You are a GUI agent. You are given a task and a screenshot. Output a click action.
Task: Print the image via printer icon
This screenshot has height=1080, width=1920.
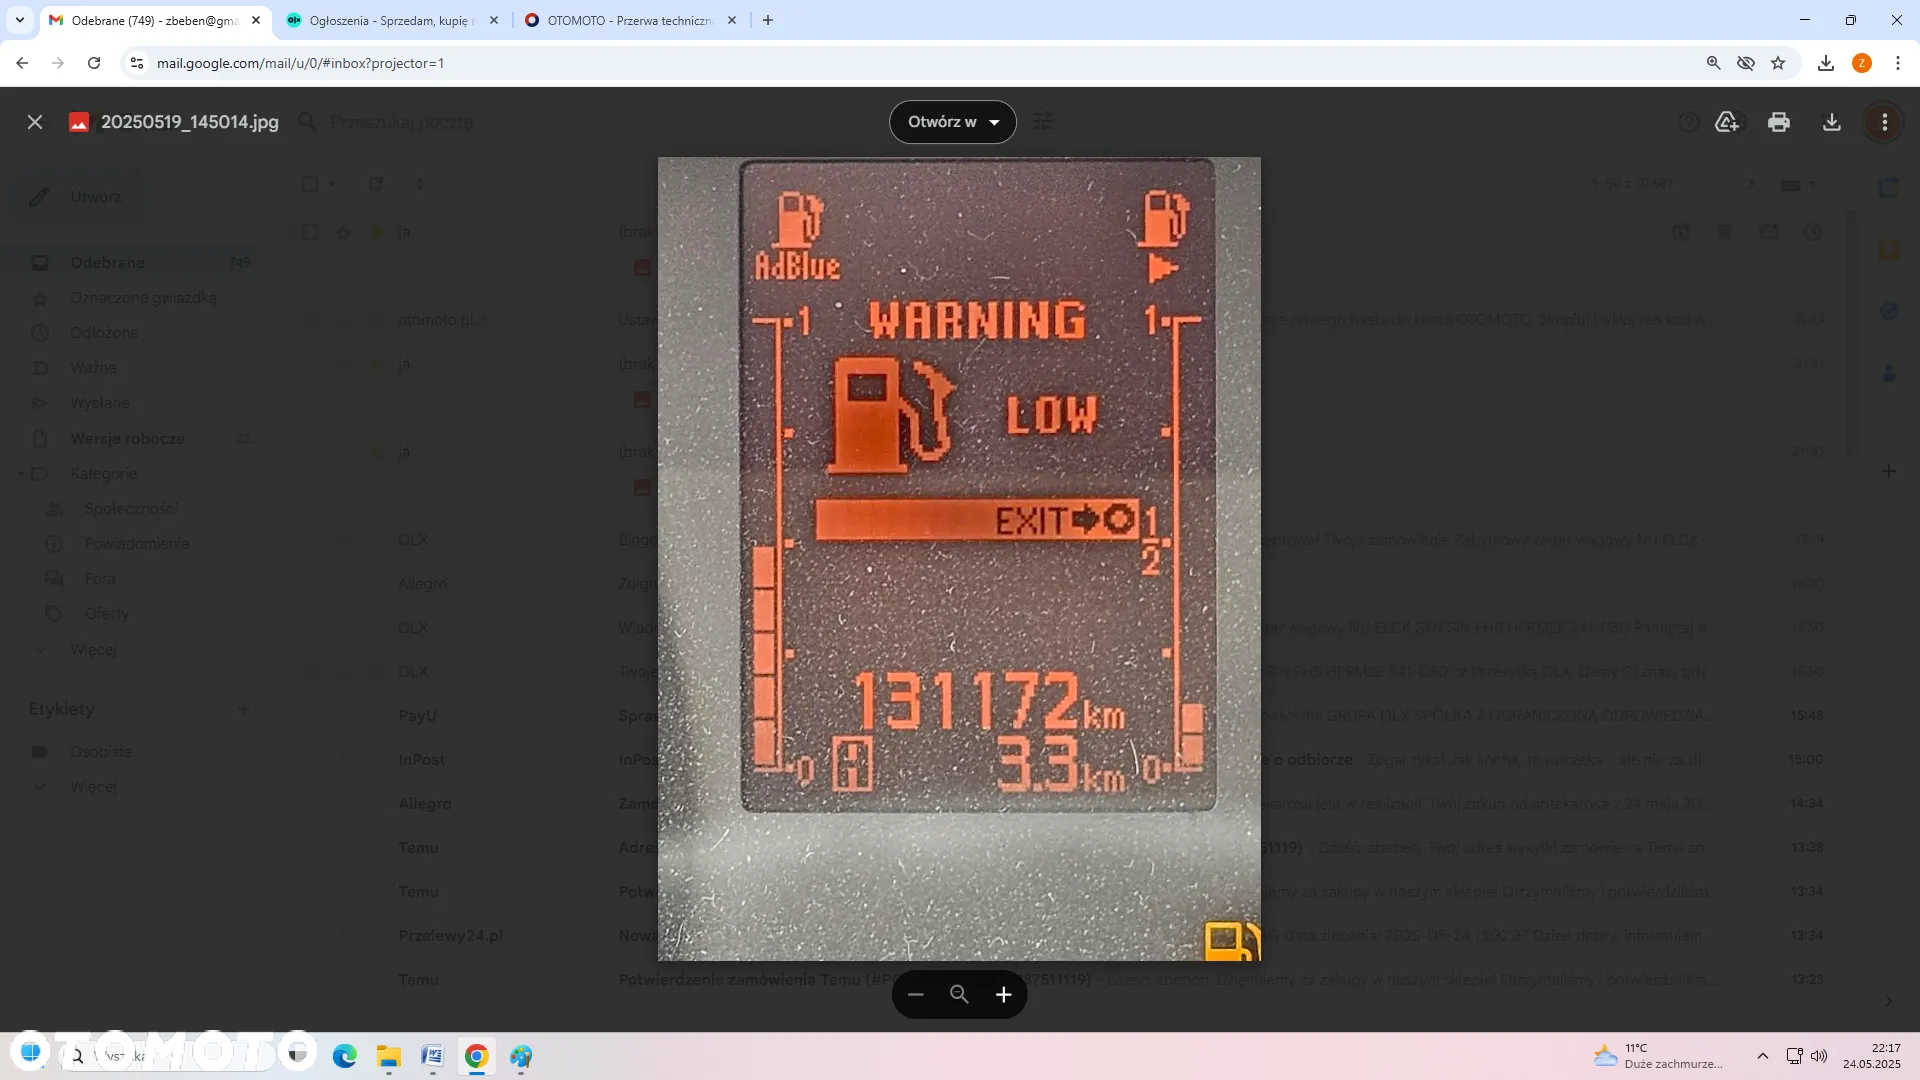pyautogui.click(x=1779, y=122)
